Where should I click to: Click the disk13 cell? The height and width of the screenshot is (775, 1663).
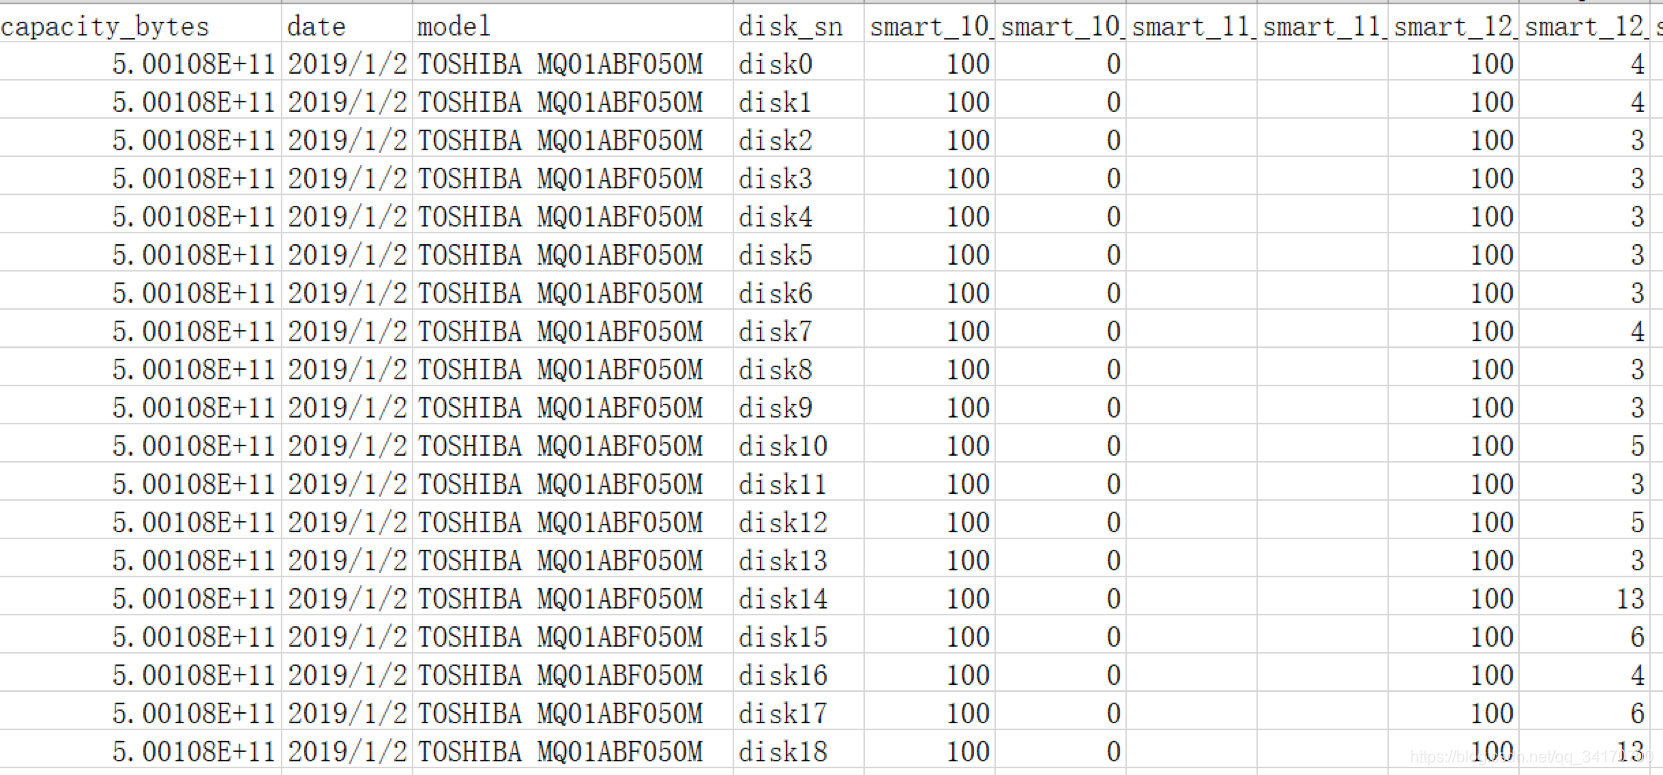point(798,560)
